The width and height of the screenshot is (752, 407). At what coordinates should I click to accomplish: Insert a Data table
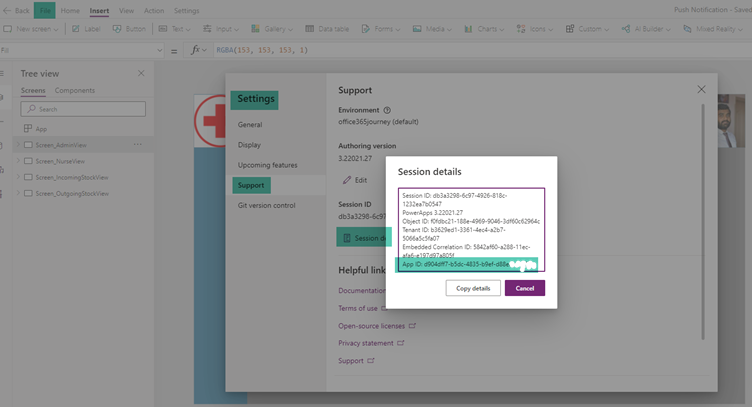pyautogui.click(x=327, y=29)
